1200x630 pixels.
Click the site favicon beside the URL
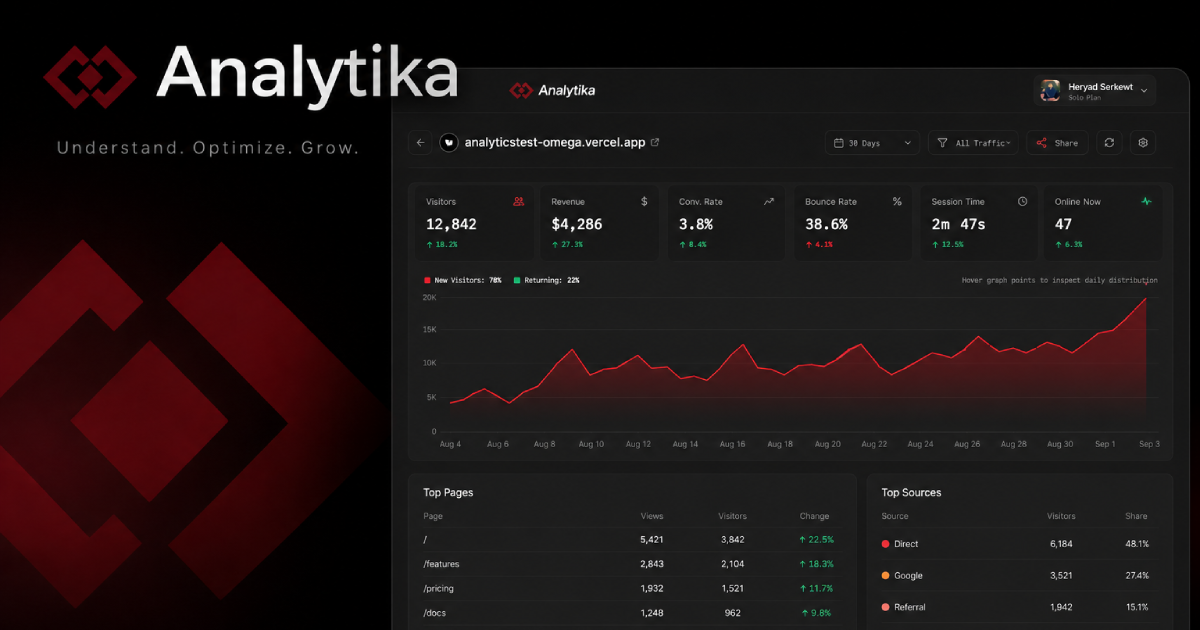(449, 143)
